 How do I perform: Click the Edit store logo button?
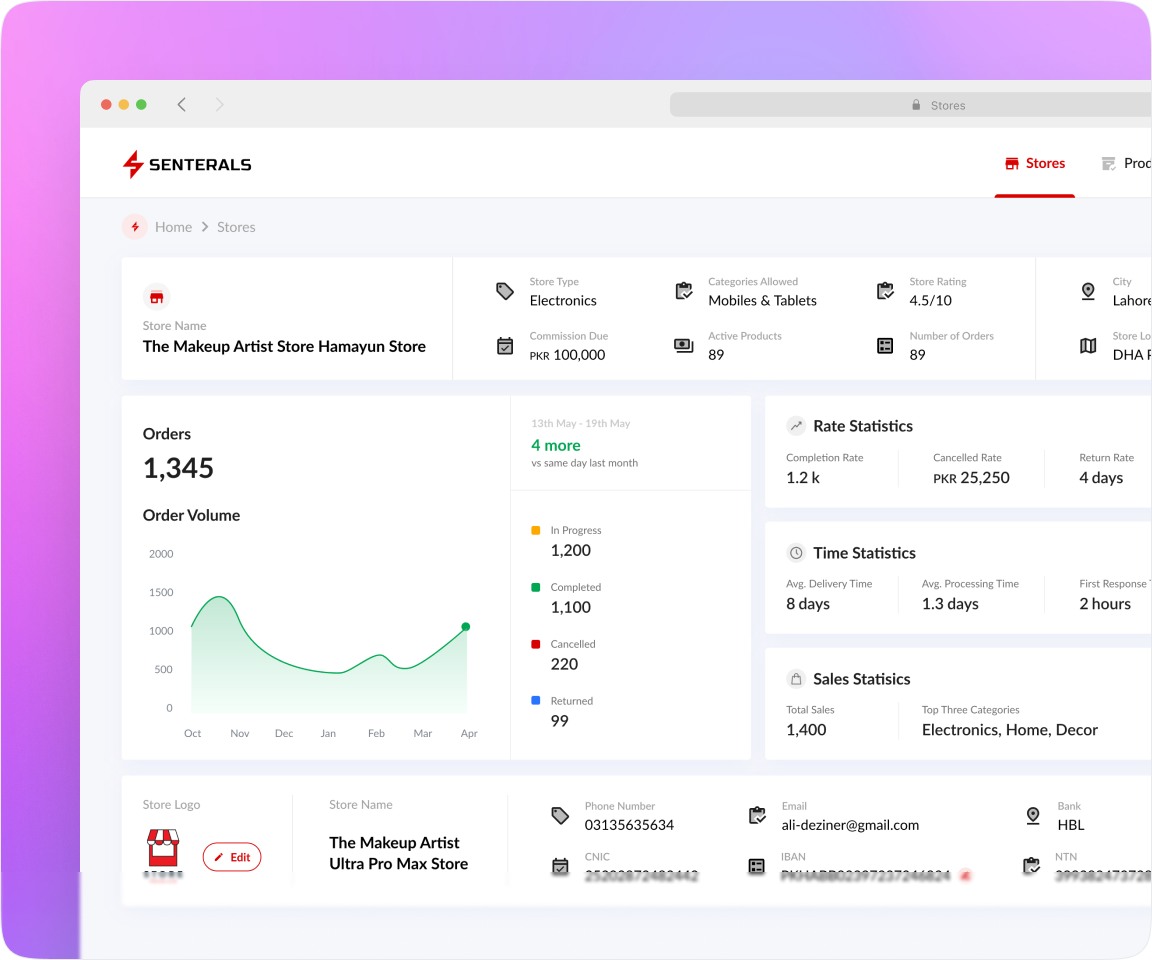click(232, 857)
